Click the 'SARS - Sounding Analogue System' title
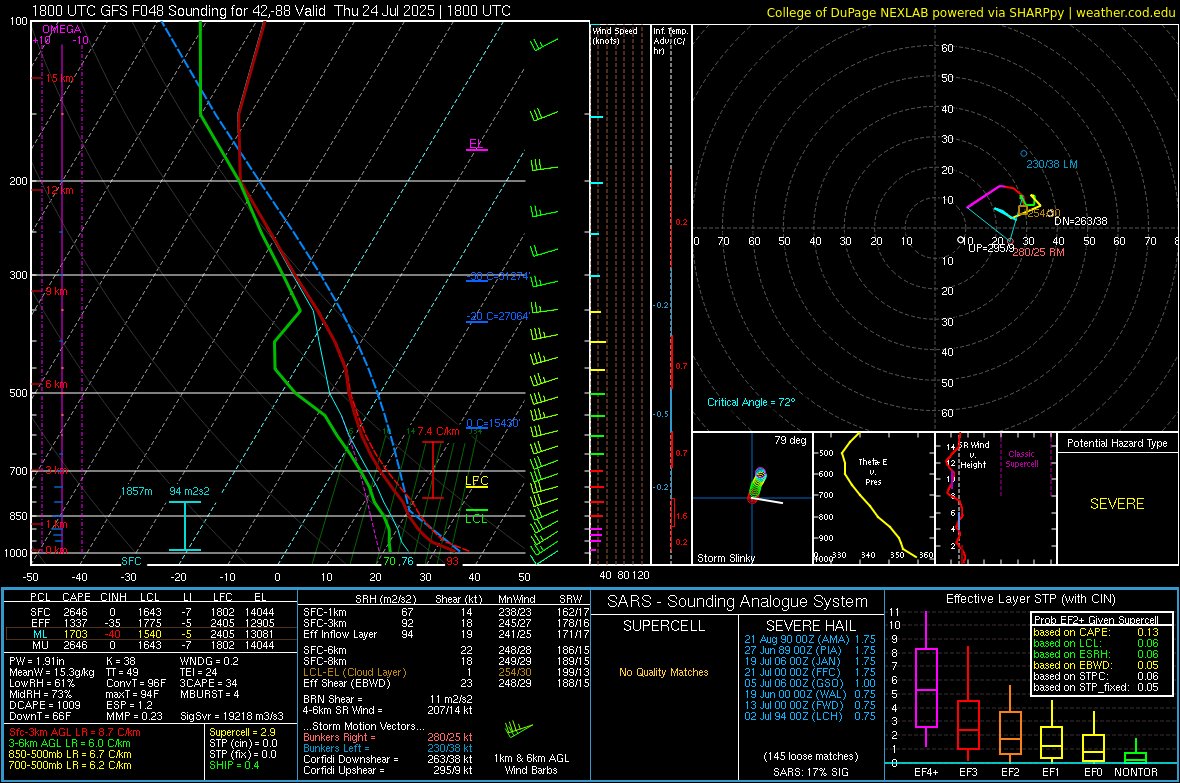The height and width of the screenshot is (783, 1180). click(738, 602)
